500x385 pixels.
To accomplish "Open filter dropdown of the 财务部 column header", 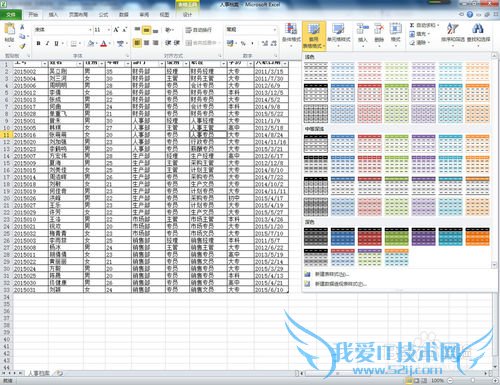I will coord(161,63).
